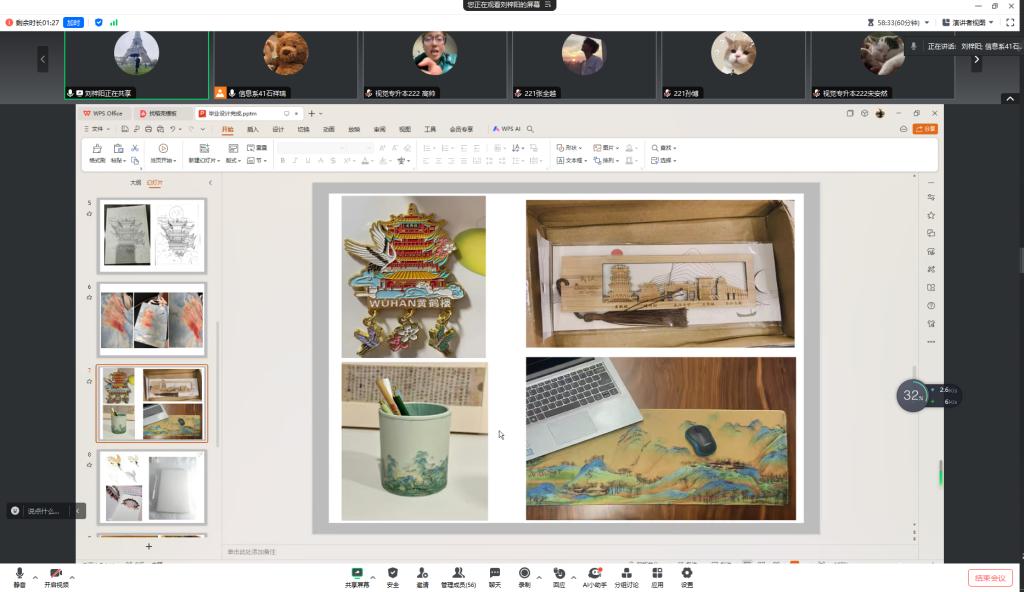Expand the arrow next to 静音
Image resolution: width=1024 pixels, height=592 pixels.
35,577
